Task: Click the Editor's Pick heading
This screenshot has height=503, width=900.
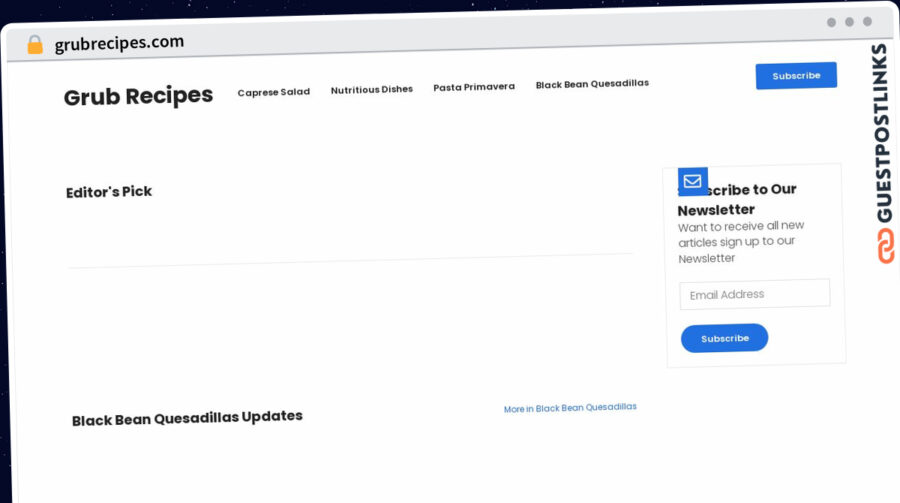Action: [109, 192]
